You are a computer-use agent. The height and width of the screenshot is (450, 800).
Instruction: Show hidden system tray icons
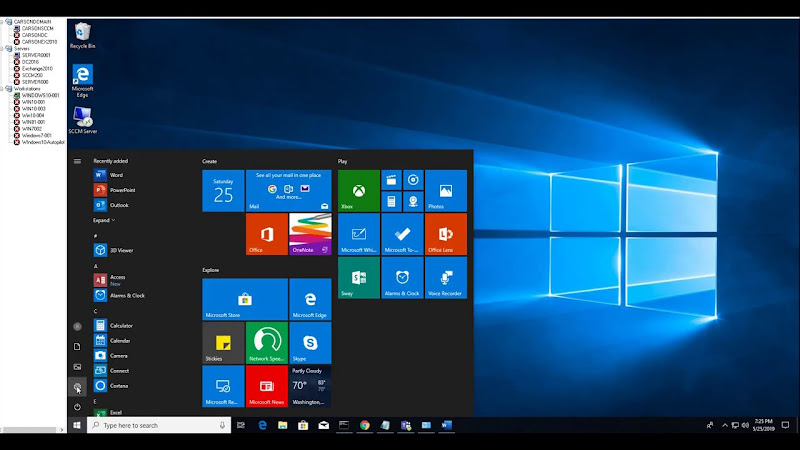(724, 425)
